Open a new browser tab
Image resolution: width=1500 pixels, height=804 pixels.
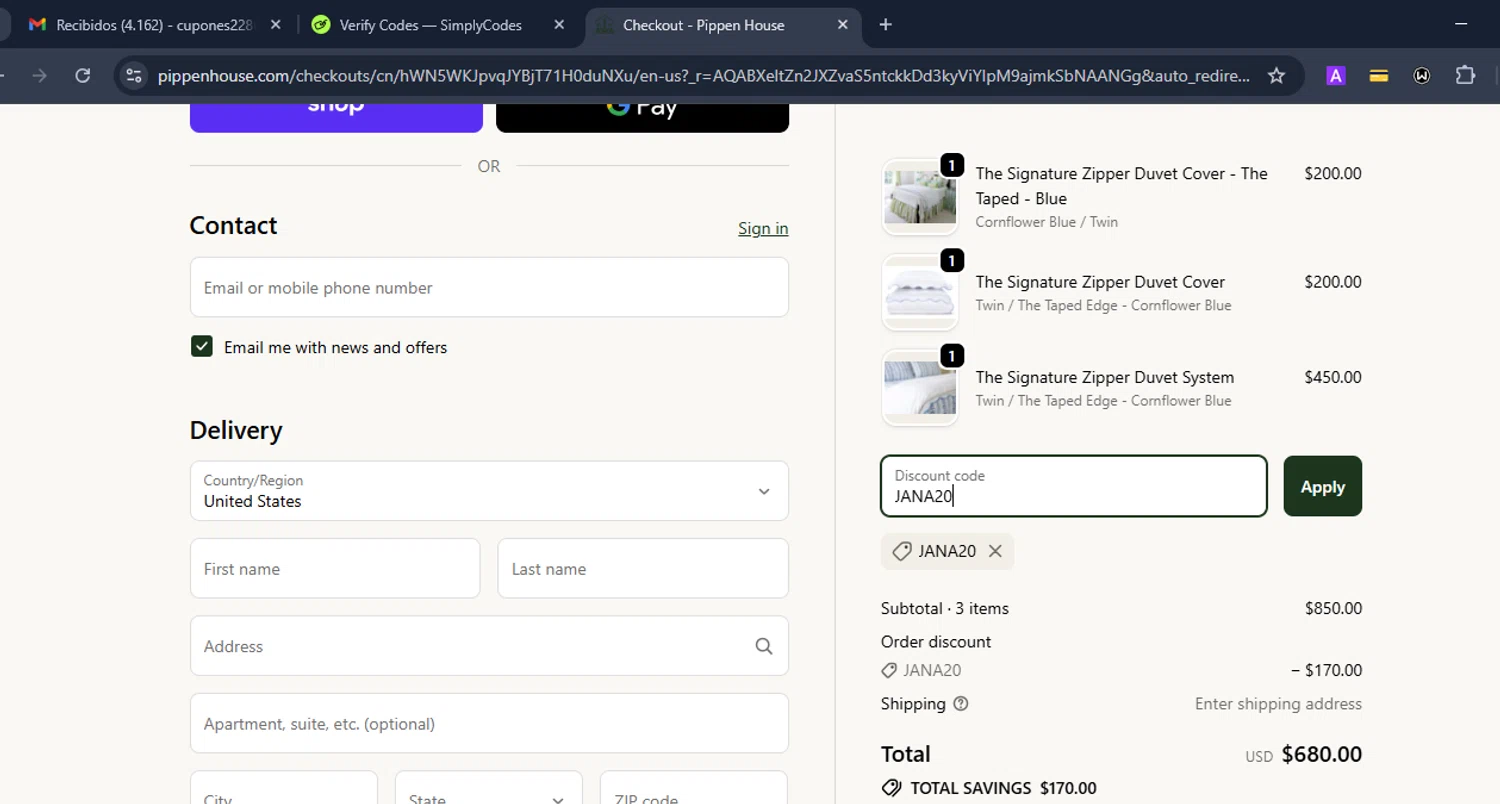[x=885, y=25]
